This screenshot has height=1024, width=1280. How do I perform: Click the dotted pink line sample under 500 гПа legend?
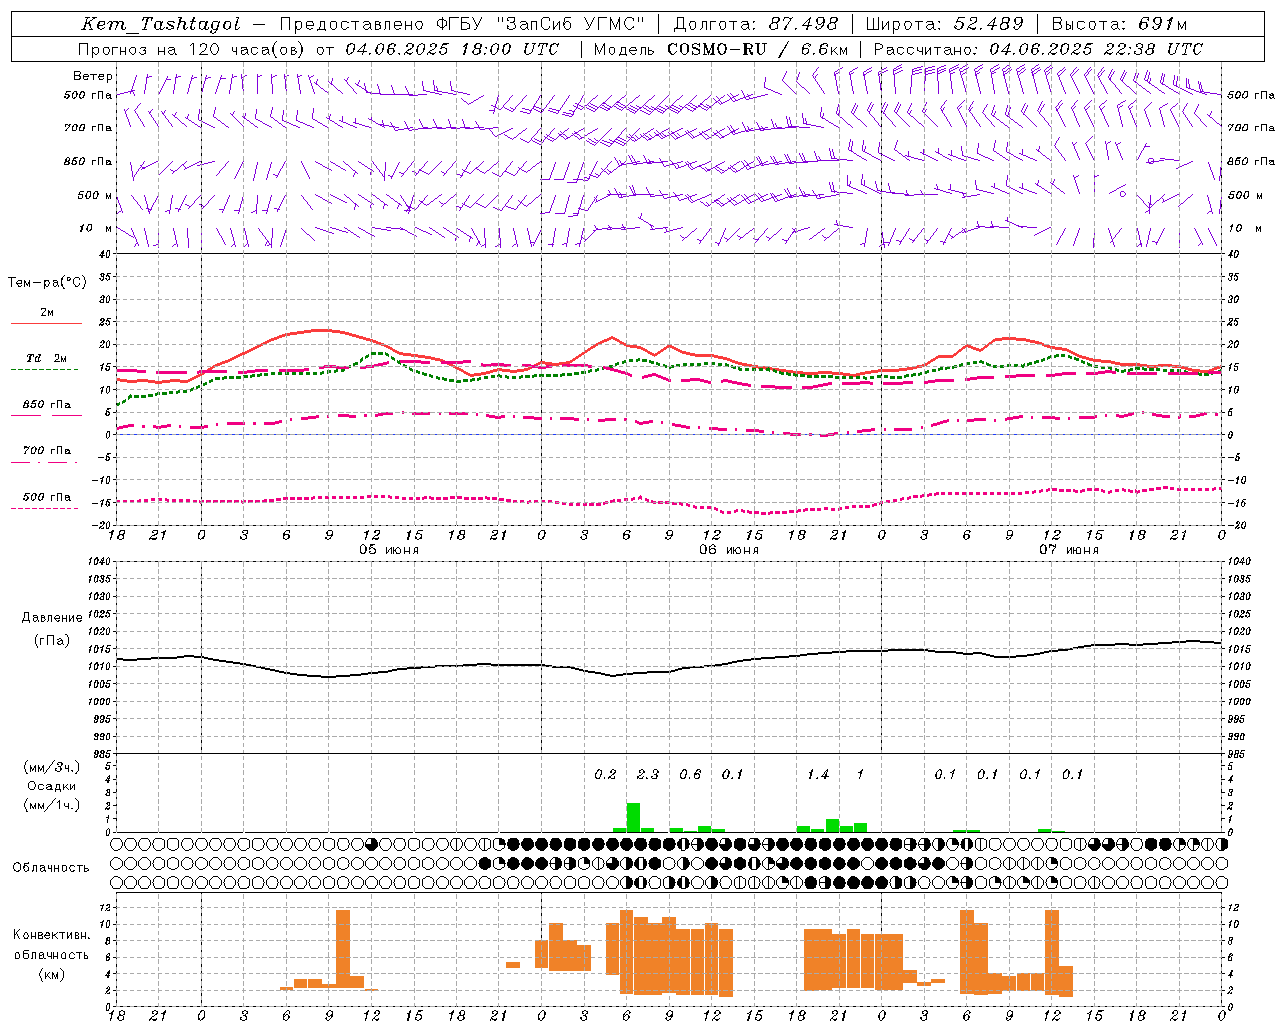pos(44,508)
